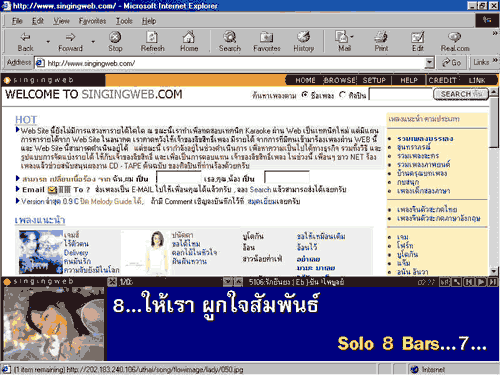
Task: Open the Back button history dropdown arrow
Action: coord(48,42)
